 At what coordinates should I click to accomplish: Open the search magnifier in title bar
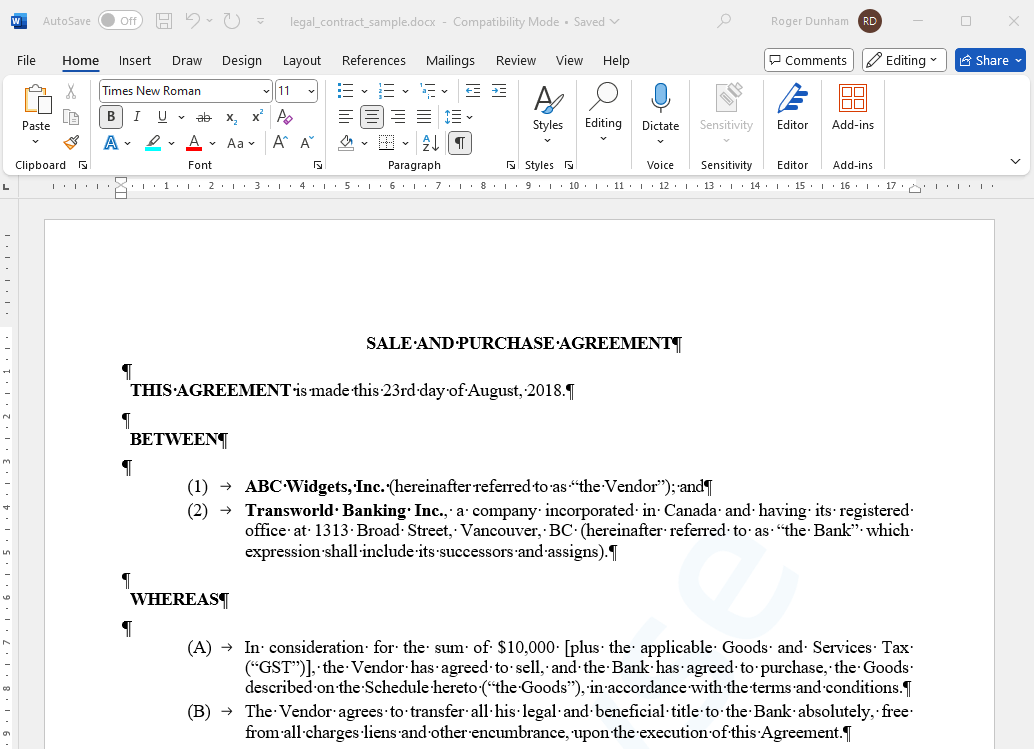click(723, 21)
